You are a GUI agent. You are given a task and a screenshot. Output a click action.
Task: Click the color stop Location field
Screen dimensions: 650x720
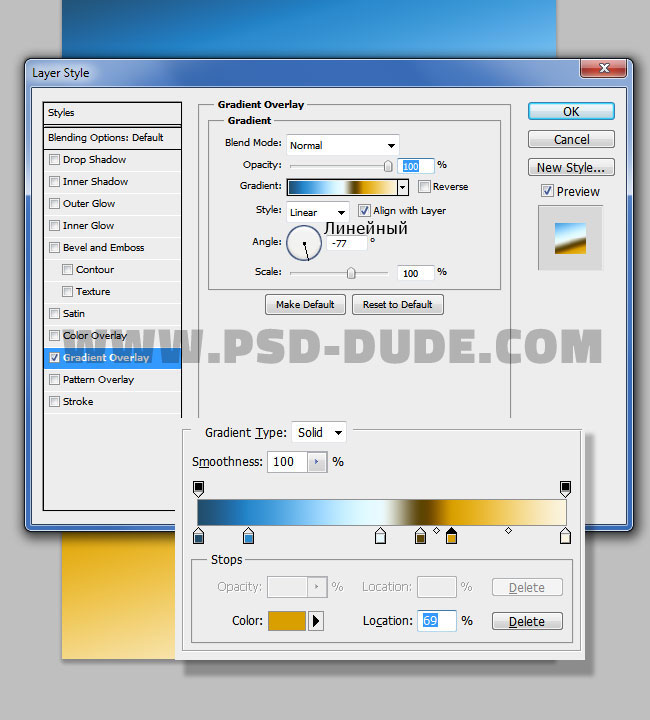pos(437,621)
